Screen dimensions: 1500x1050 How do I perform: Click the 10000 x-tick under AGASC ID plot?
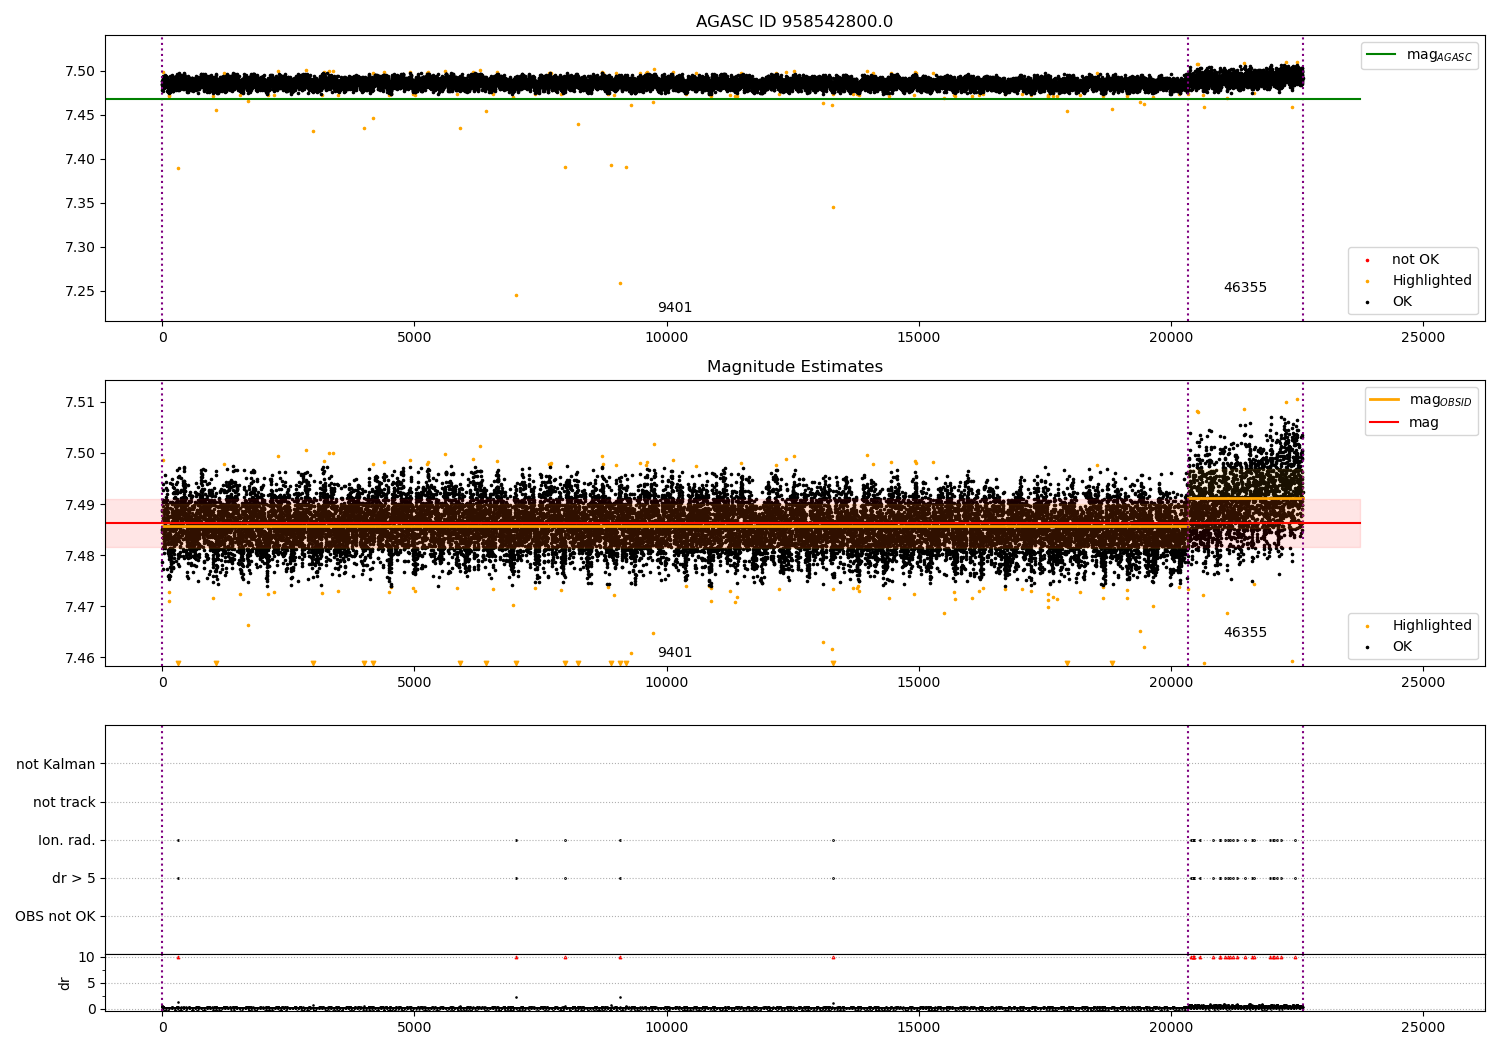666,337
